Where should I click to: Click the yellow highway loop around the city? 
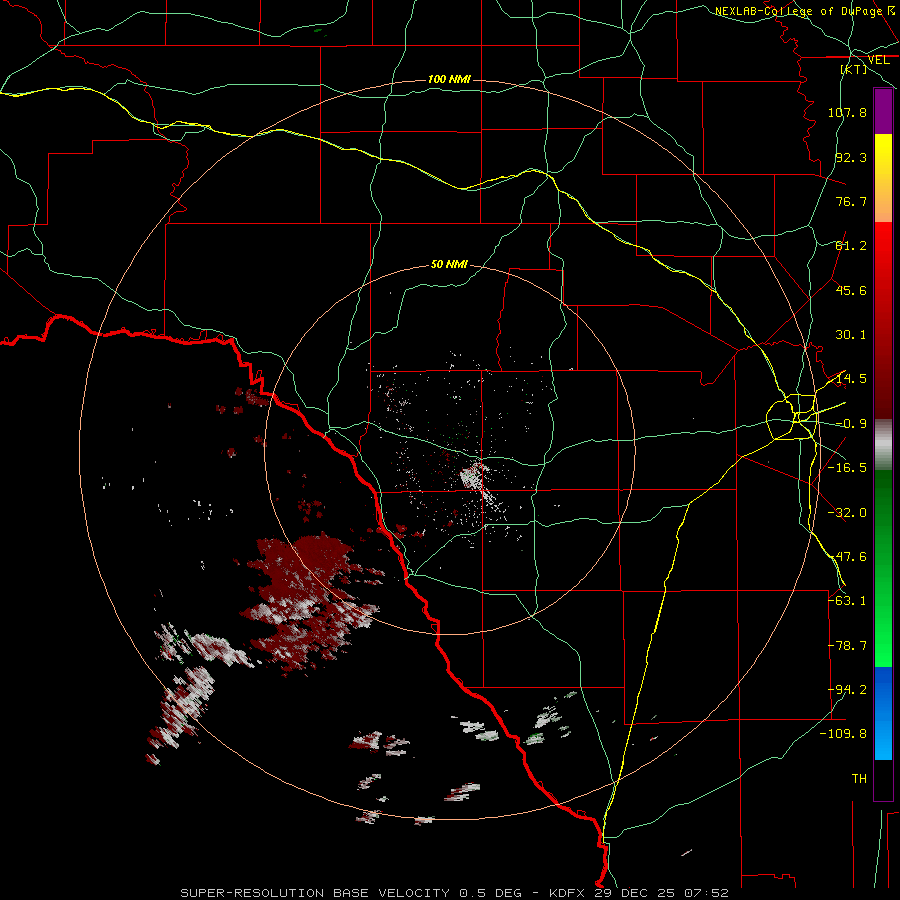[792, 417]
